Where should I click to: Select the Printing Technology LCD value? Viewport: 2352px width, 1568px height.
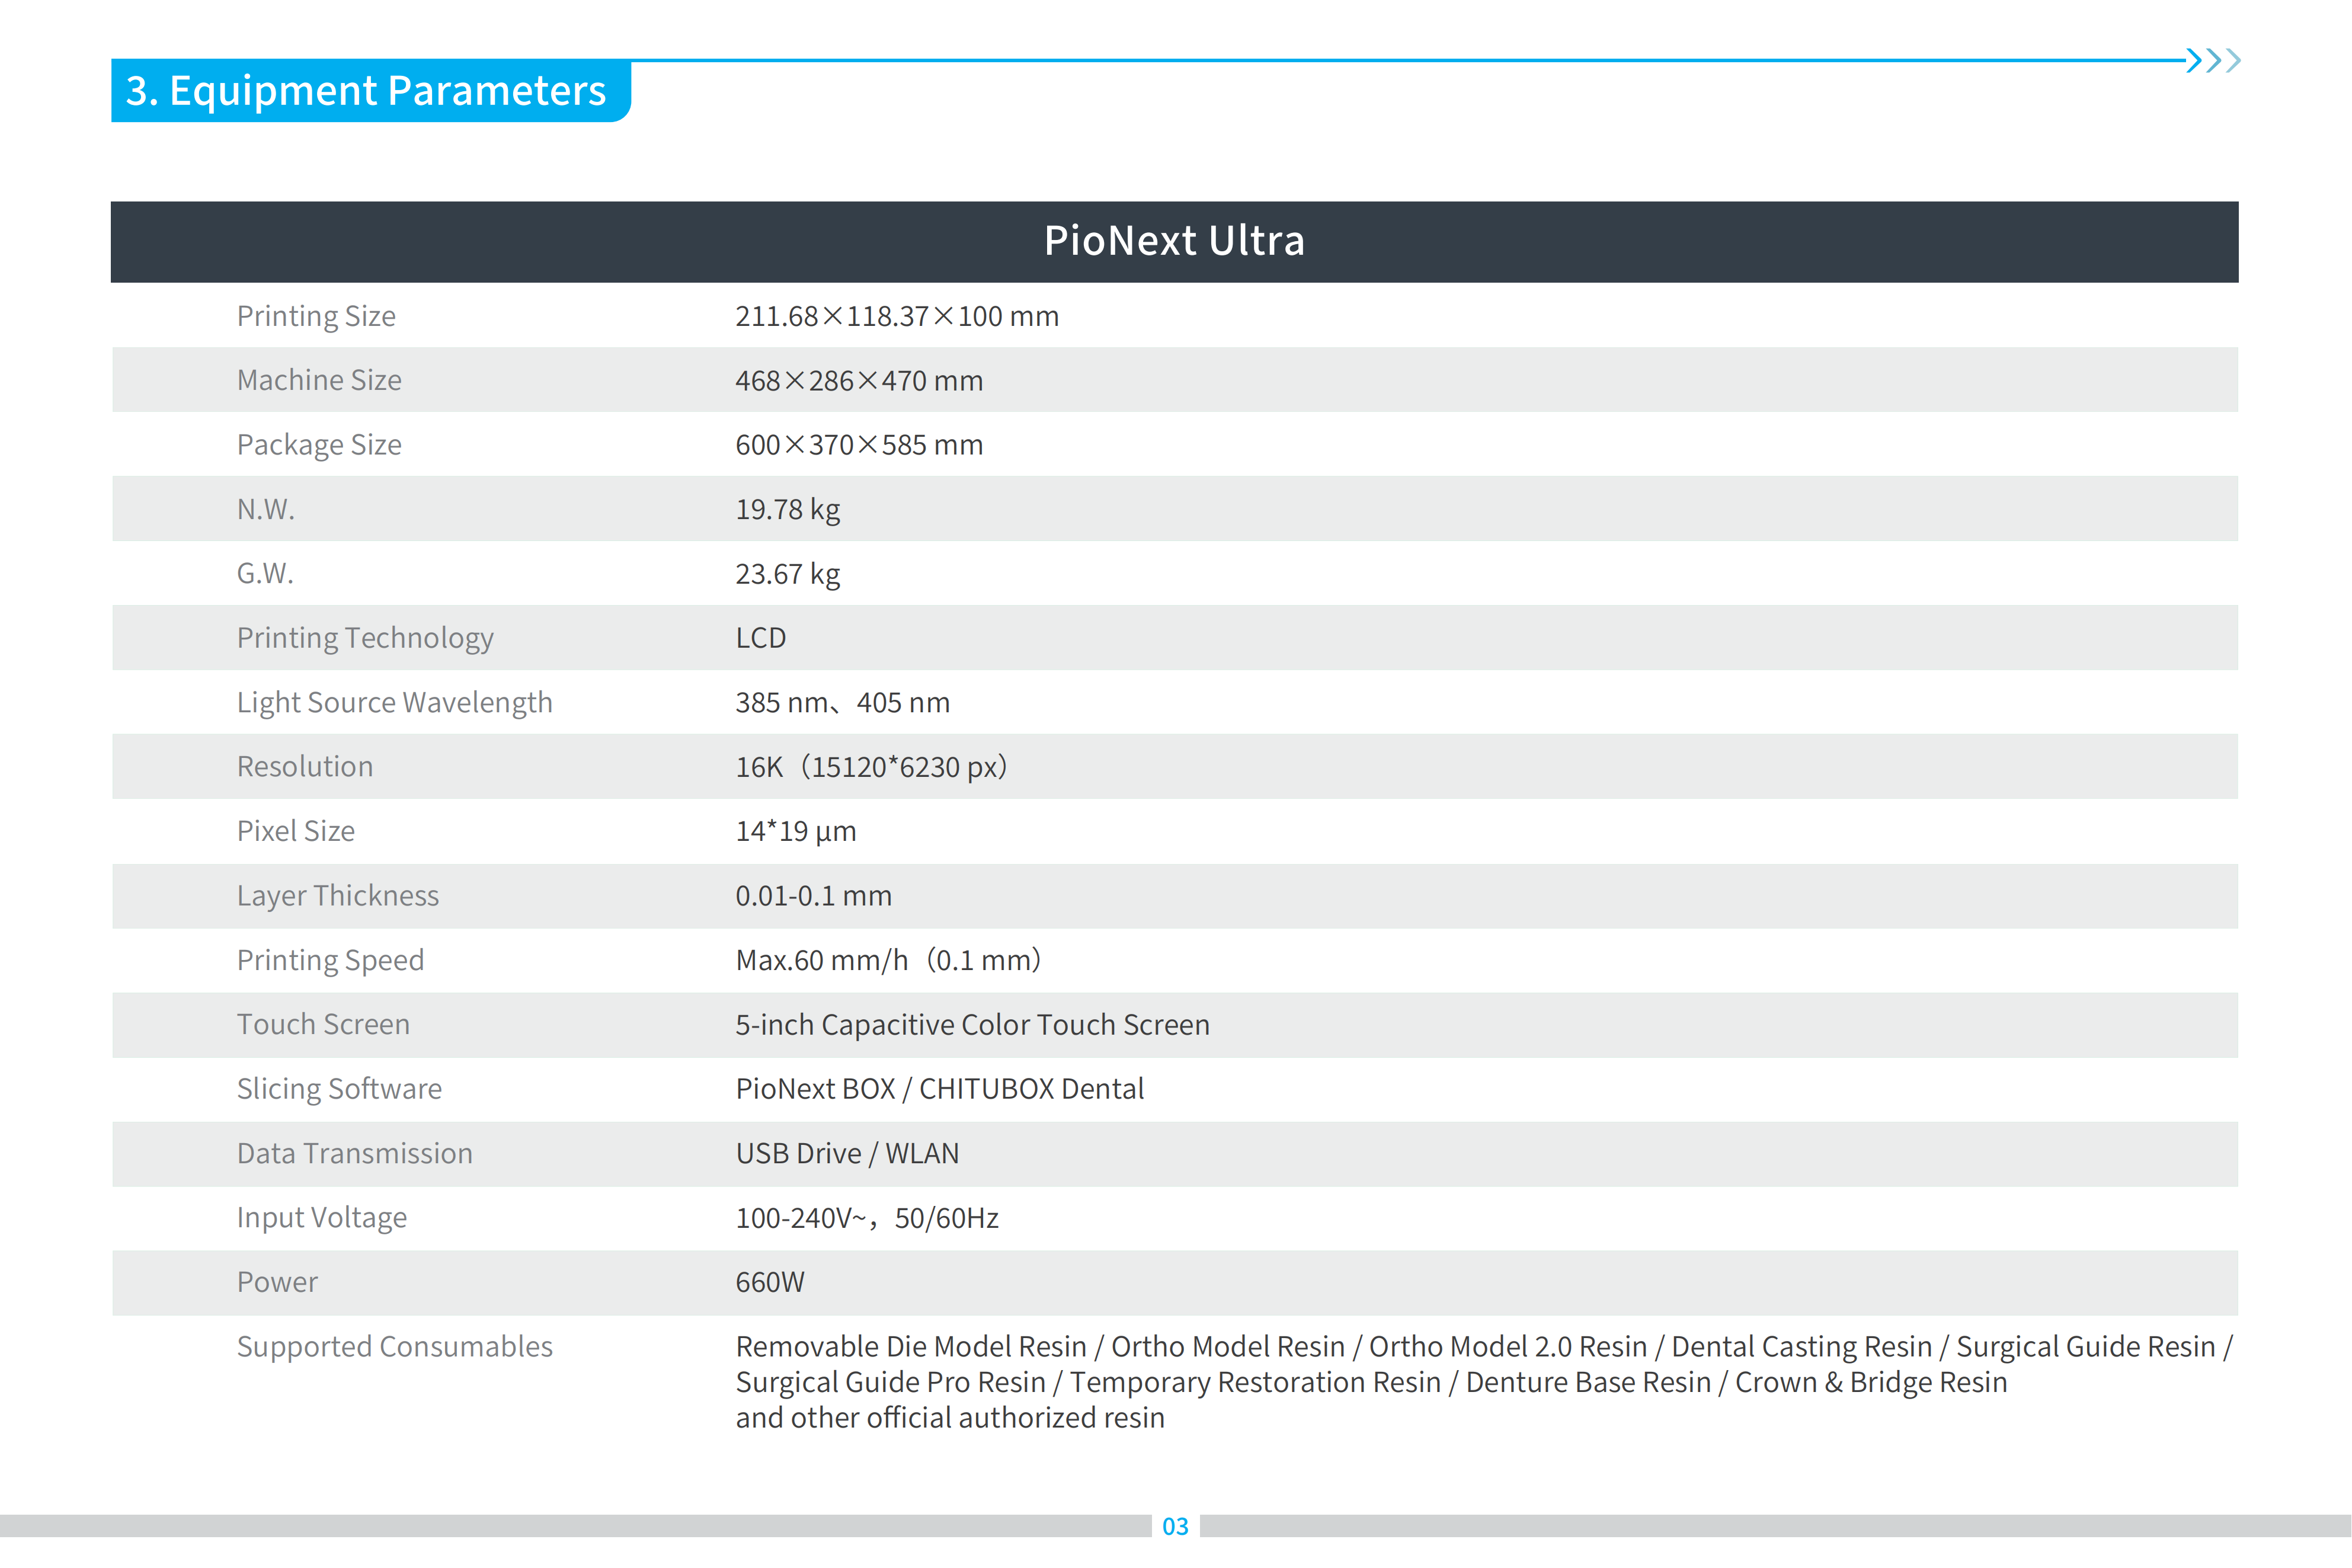tap(760, 638)
